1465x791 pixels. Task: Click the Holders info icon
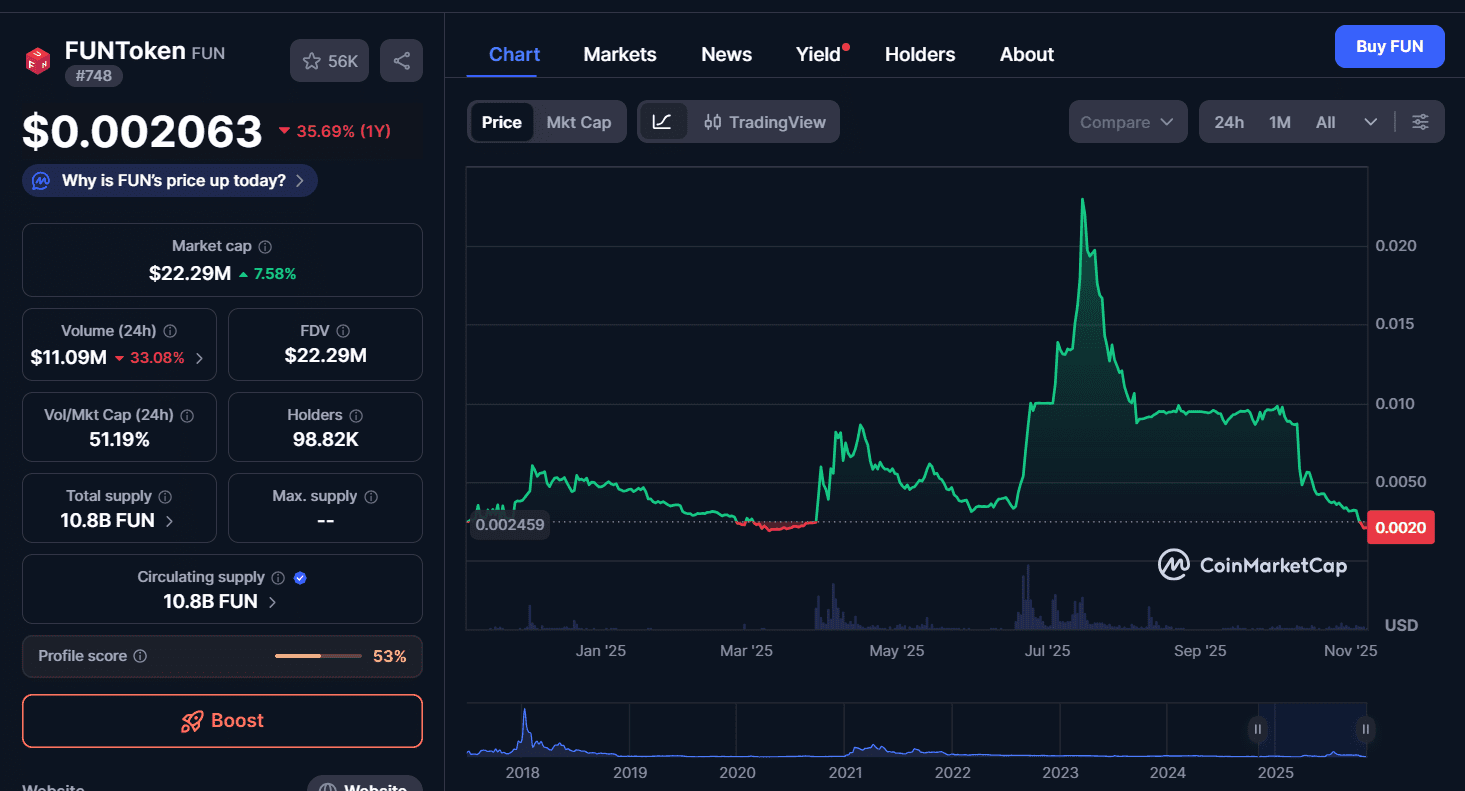pos(356,415)
